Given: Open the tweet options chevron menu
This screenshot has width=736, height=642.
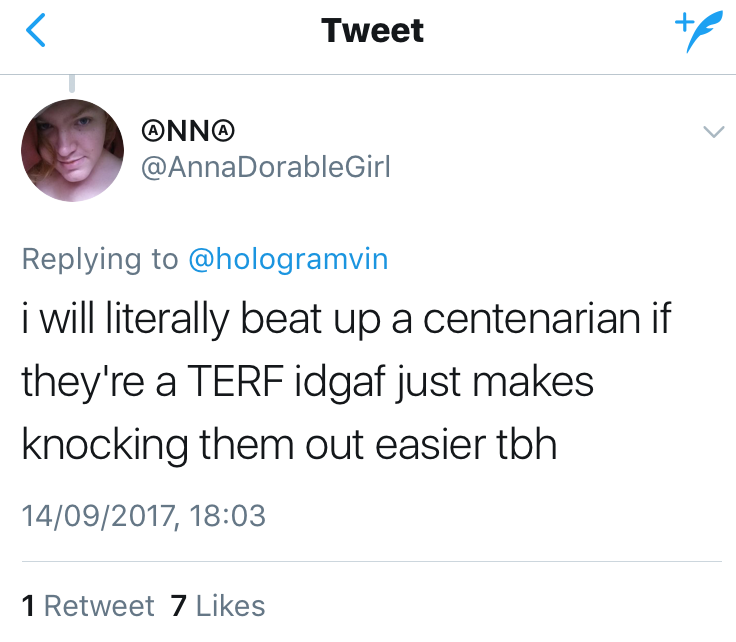Looking at the screenshot, I should click(713, 132).
